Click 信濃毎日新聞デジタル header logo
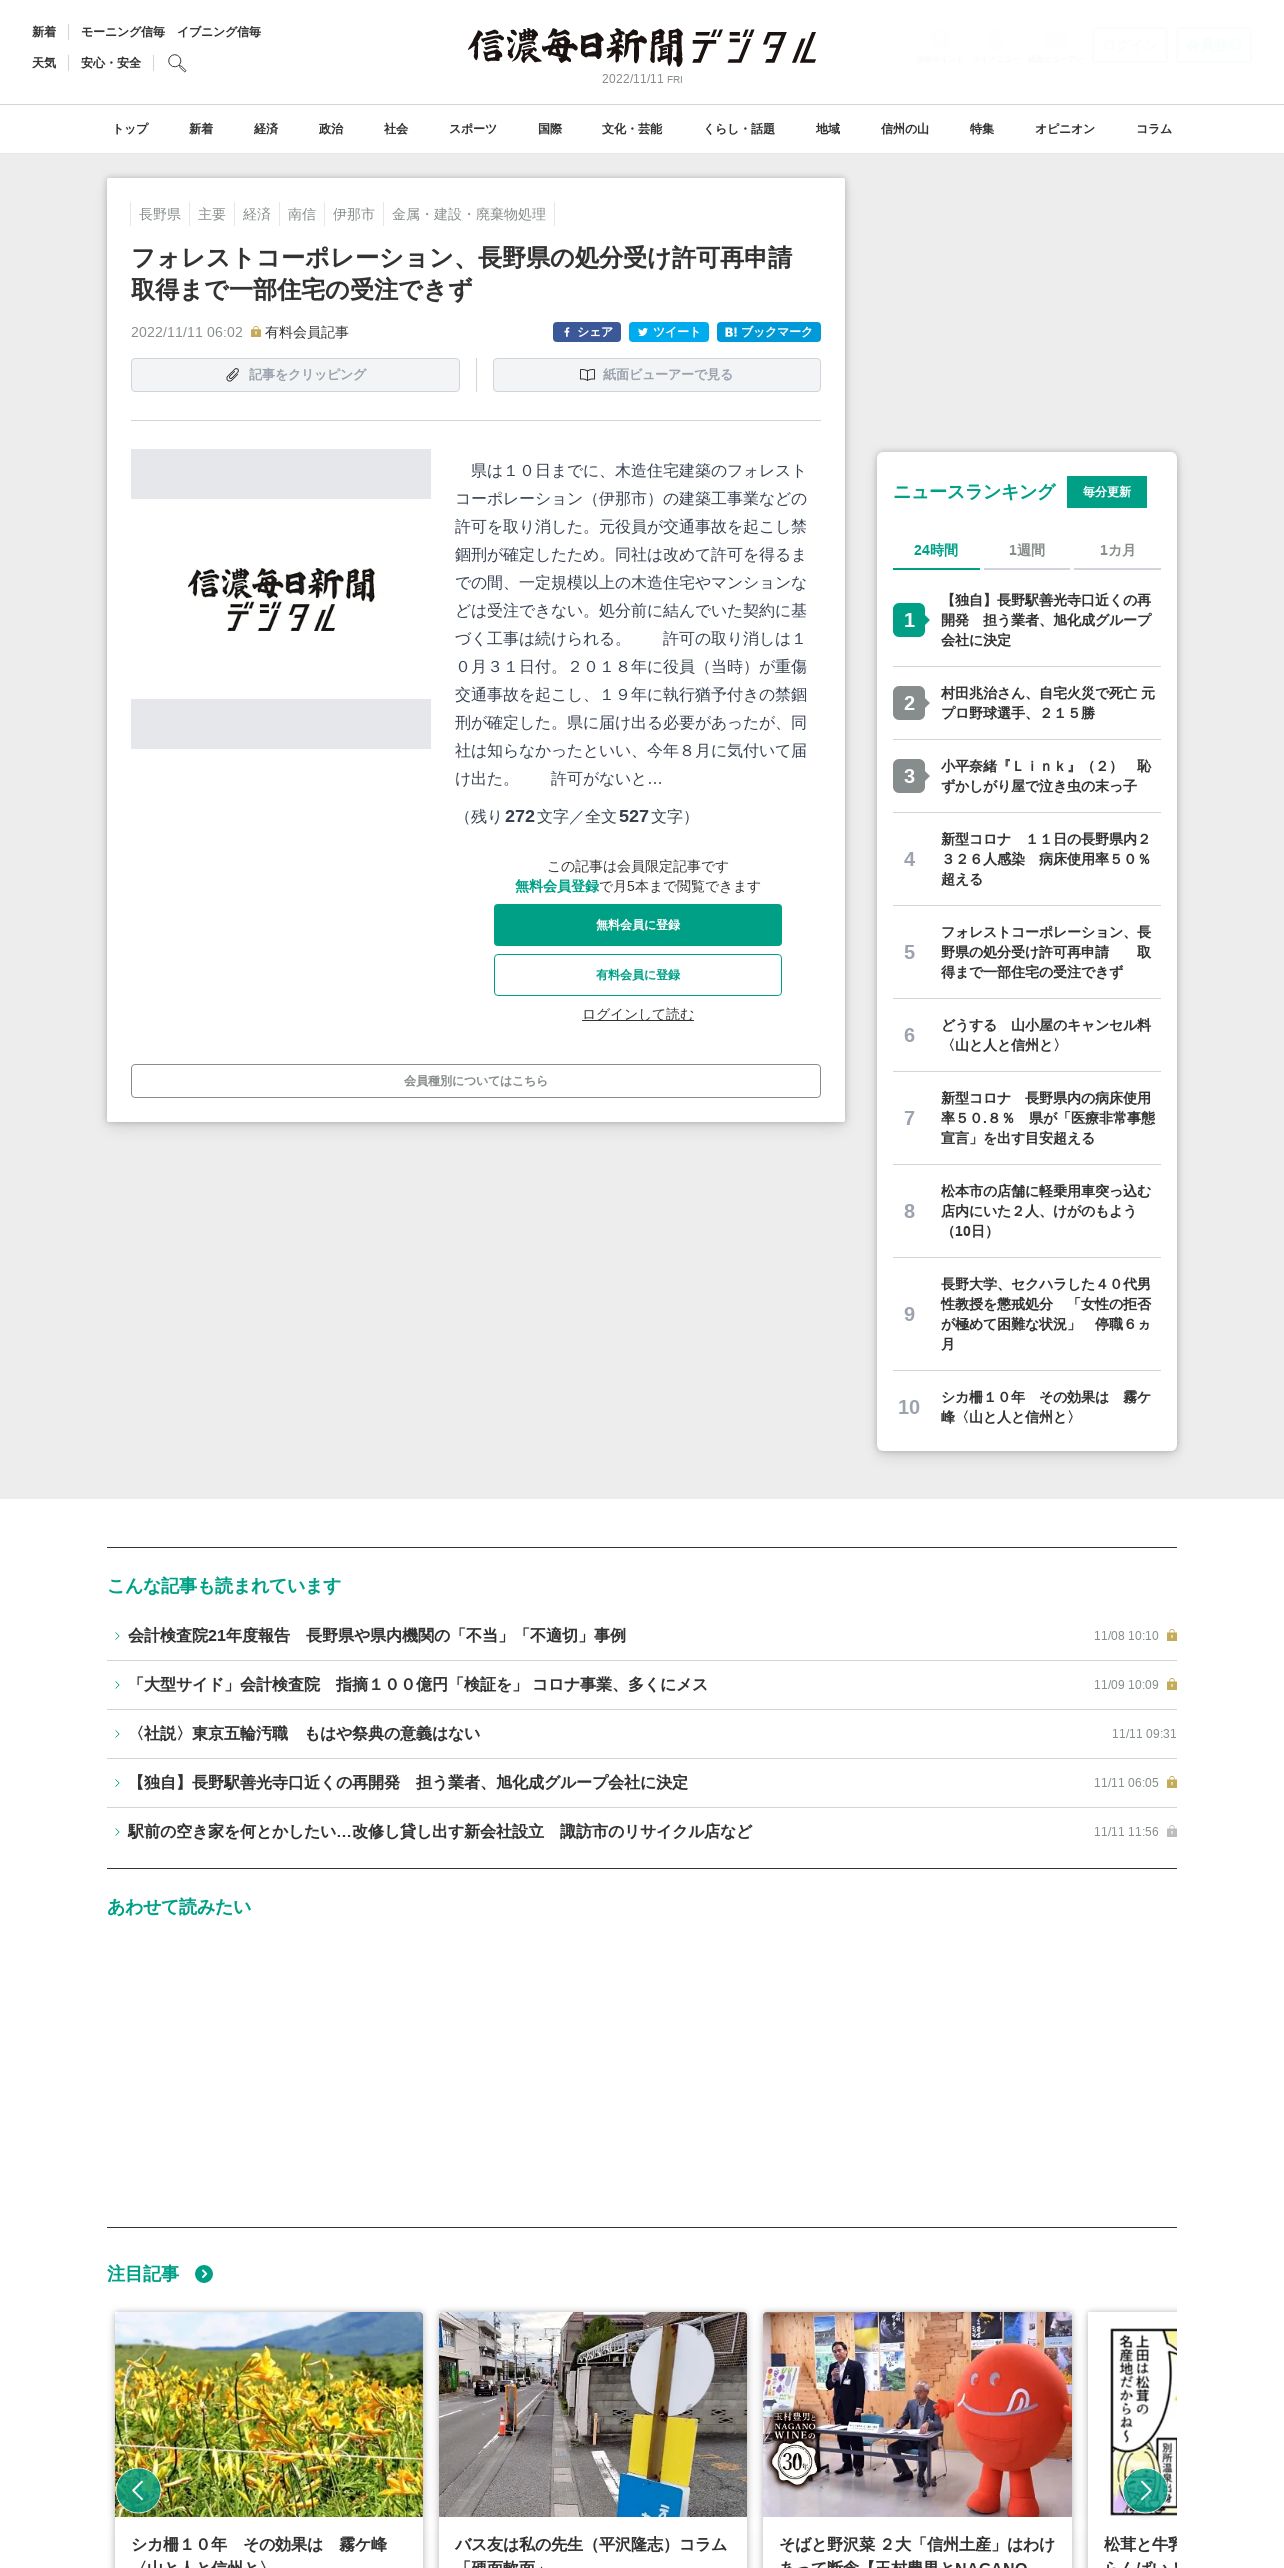The height and width of the screenshot is (2568, 1284). (642, 47)
